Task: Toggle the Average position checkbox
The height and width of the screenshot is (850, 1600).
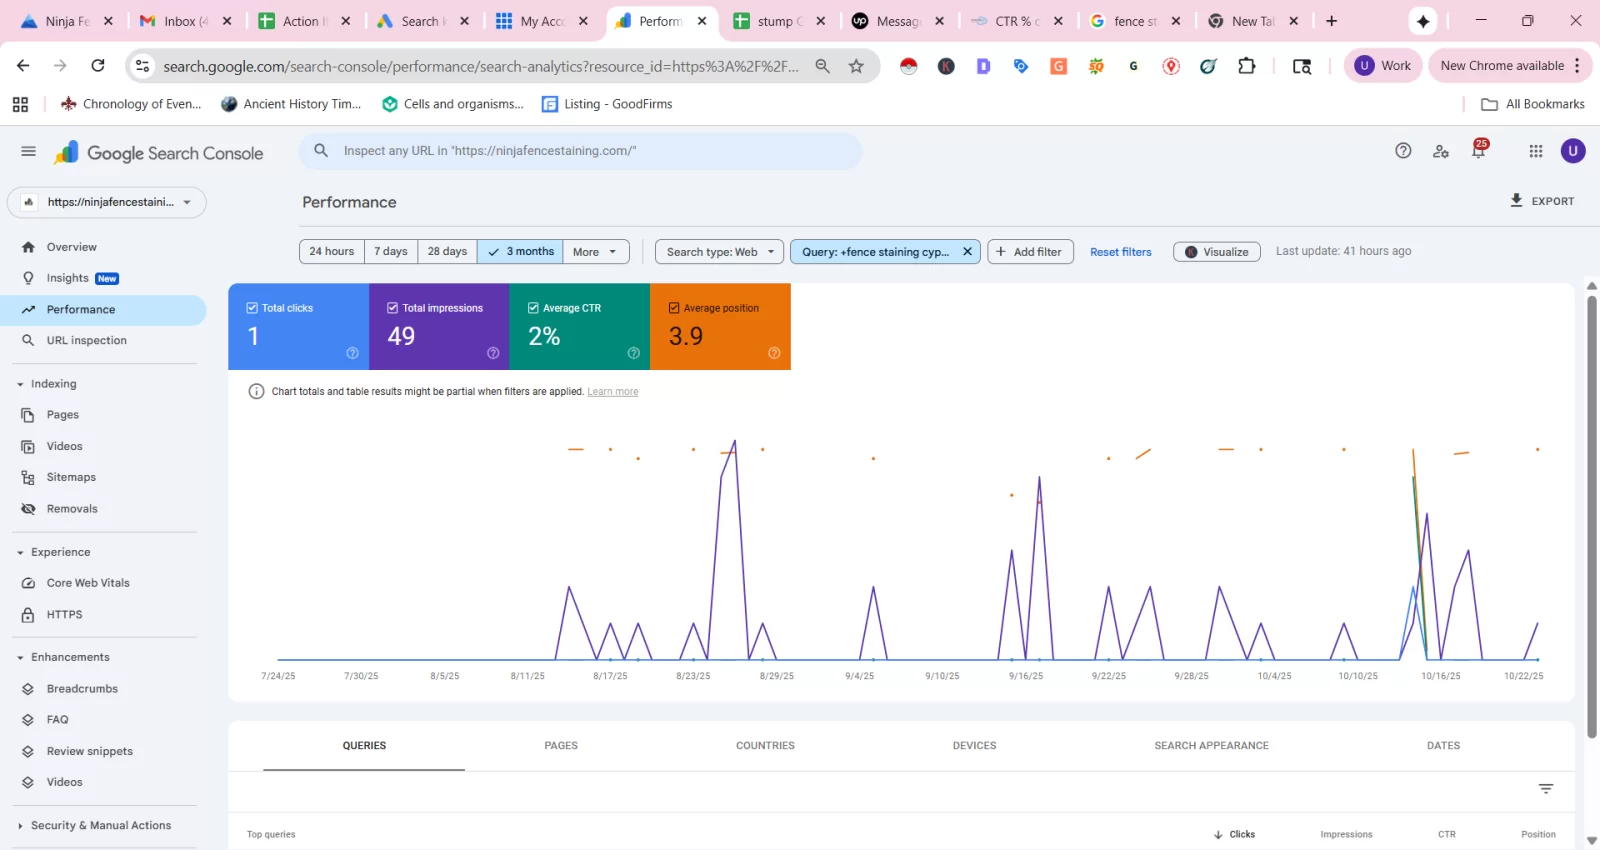Action: pos(674,308)
